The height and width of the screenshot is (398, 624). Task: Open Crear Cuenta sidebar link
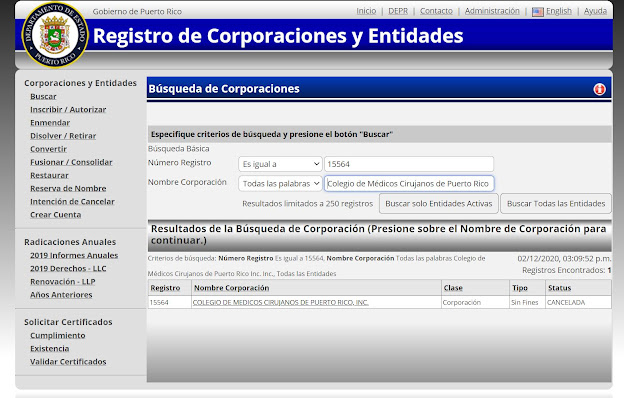coord(56,215)
